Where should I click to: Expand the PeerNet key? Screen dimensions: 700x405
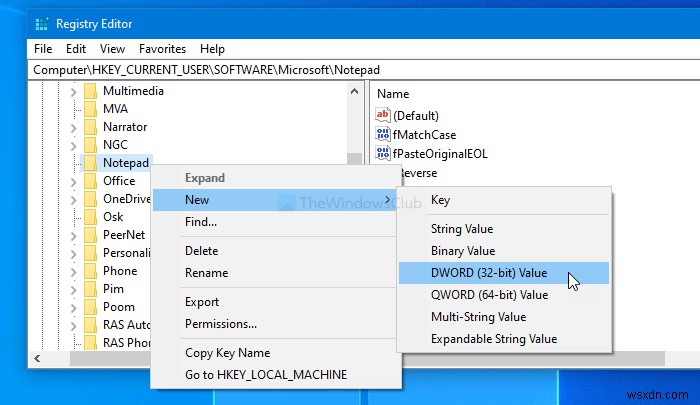coord(74,236)
